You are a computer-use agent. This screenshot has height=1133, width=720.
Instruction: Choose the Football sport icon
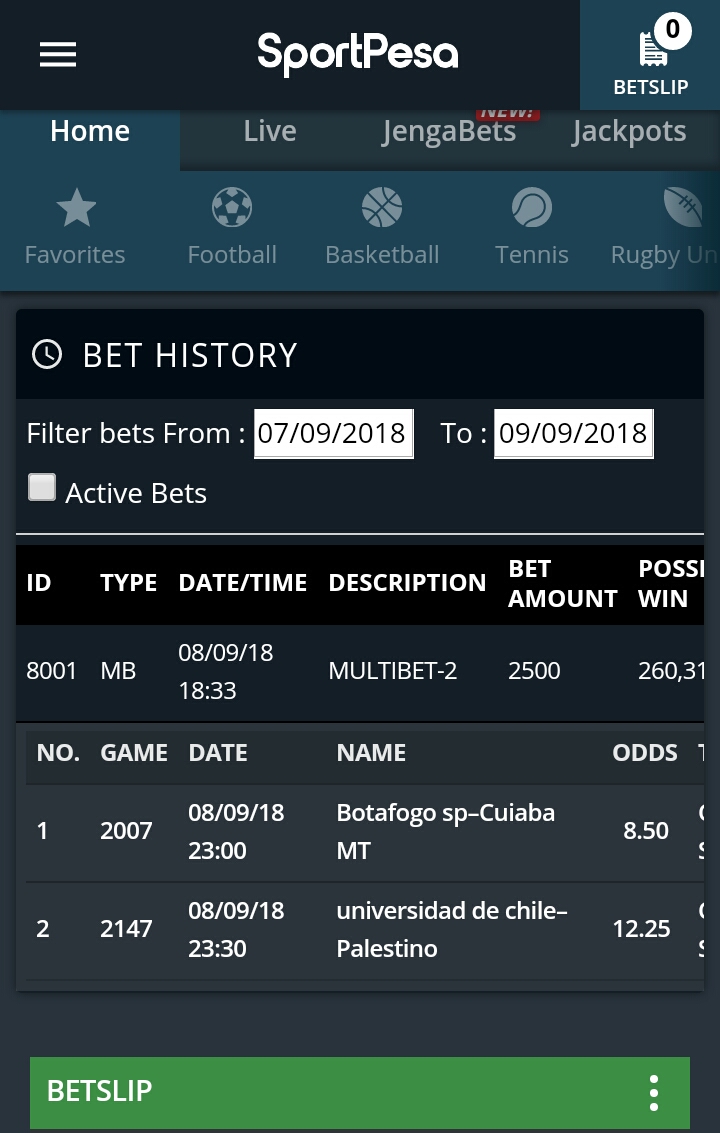[232, 209]
